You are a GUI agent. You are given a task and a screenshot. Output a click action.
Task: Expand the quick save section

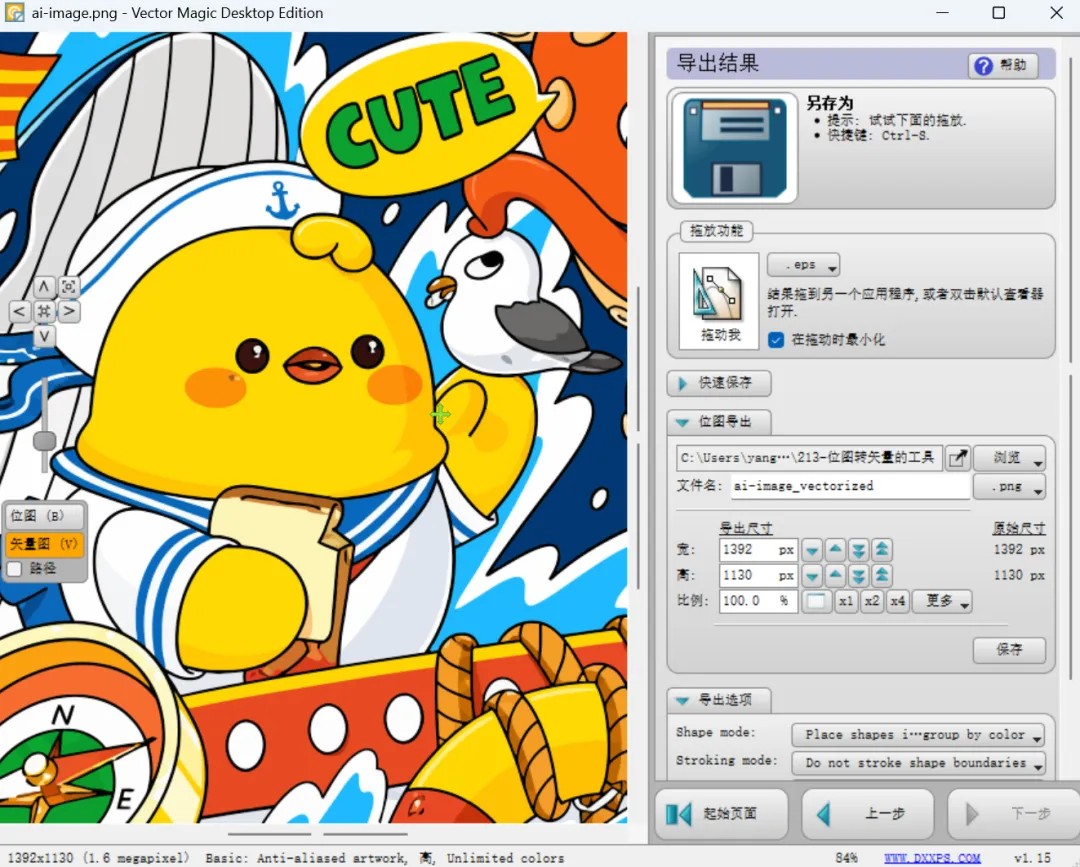pos(719,383)
